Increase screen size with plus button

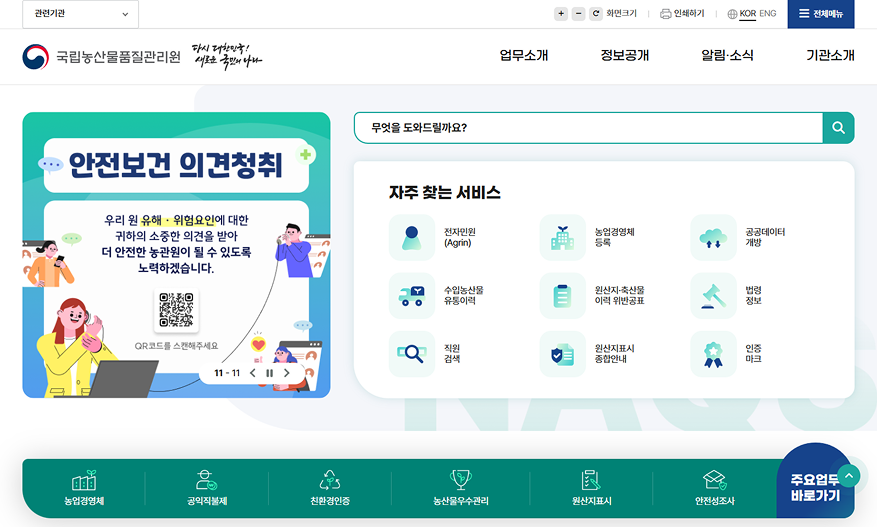coord(561,14)
